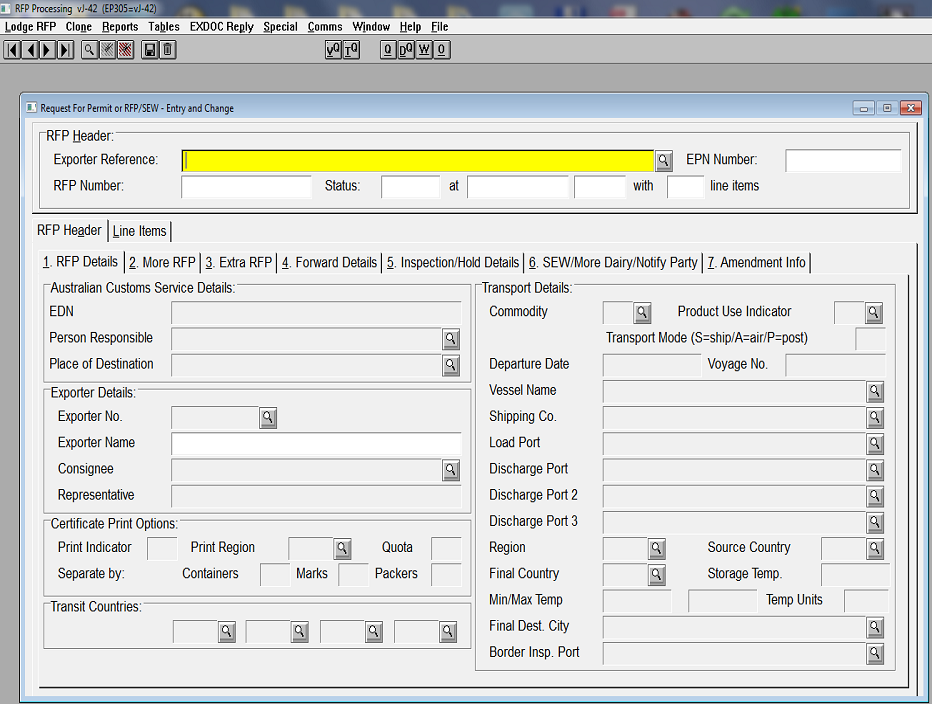Open the Commodity lookup button
The width and height of the screenshot is (932, 704).
[642, 313]
